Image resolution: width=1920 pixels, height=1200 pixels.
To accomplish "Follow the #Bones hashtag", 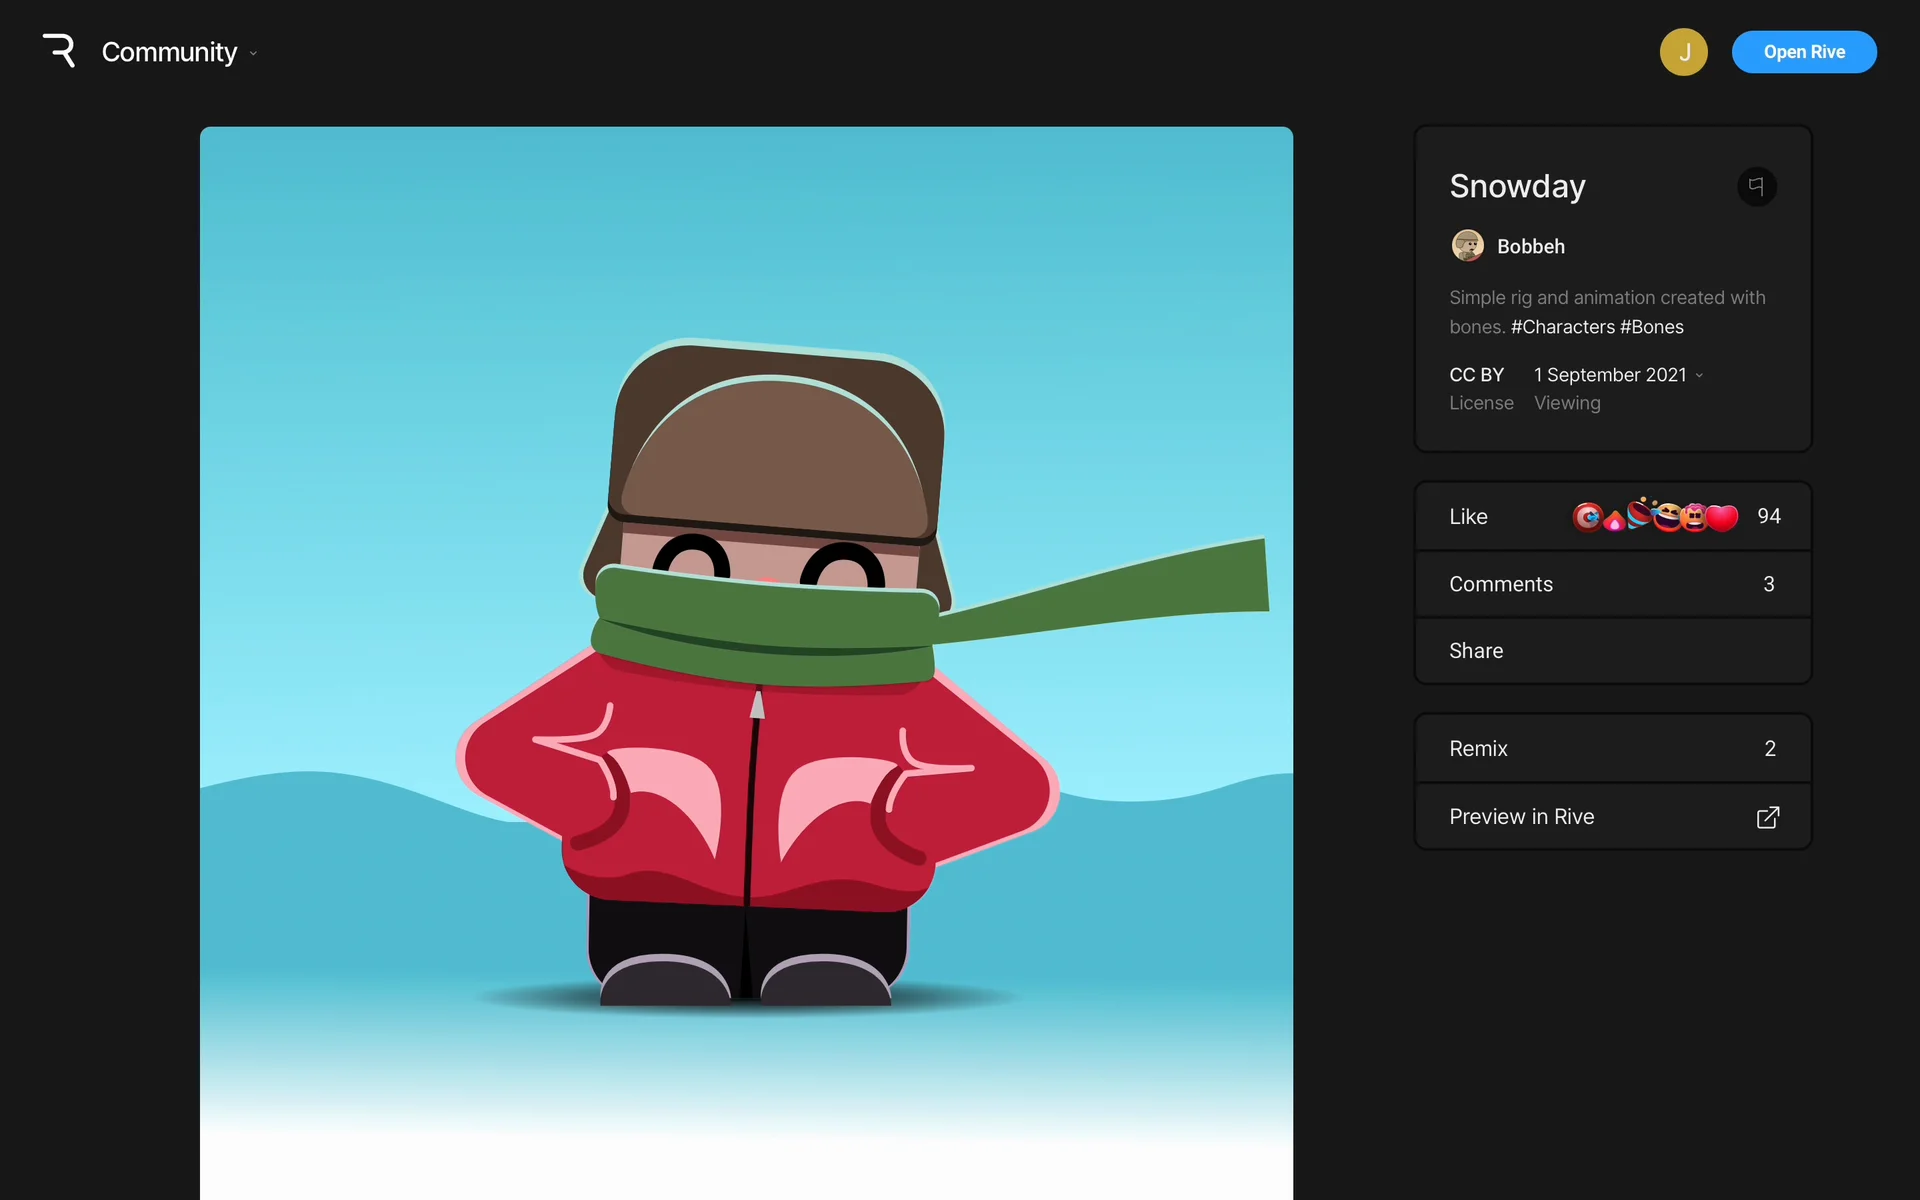I will click(1651, 327).
